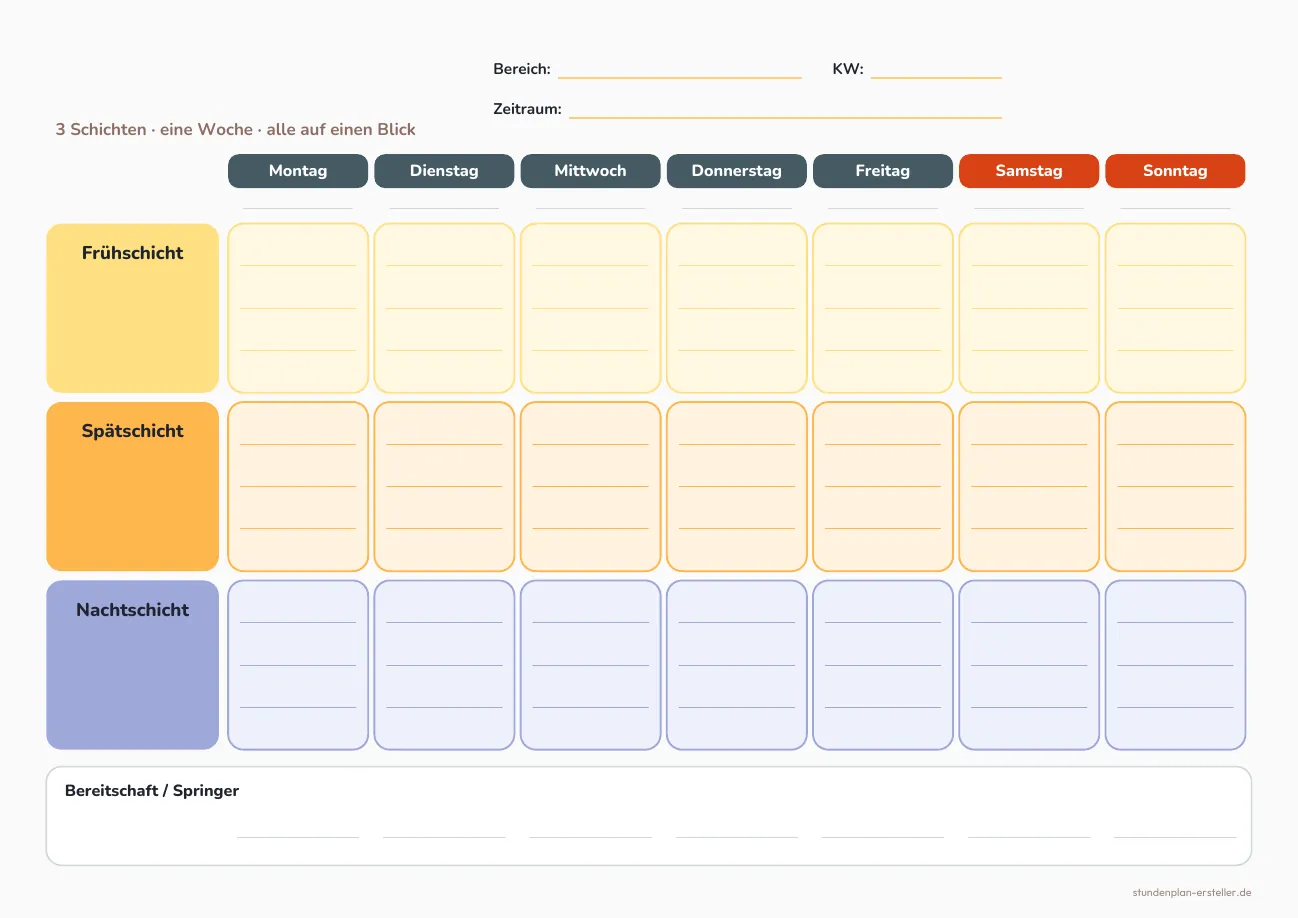Viewport: 1298px width, 918px height.
Task: Click the Nachtschicht cell for Freitag
Action: (x=883, y=665)
